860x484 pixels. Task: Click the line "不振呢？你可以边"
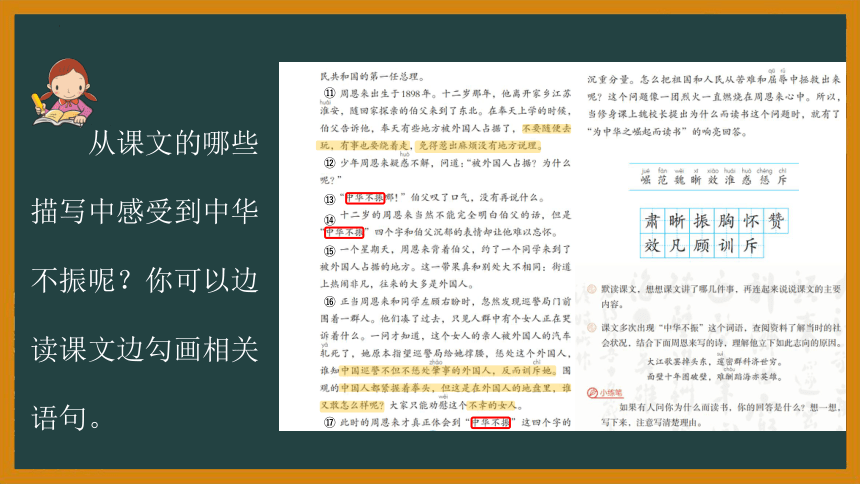click(145, 280)
